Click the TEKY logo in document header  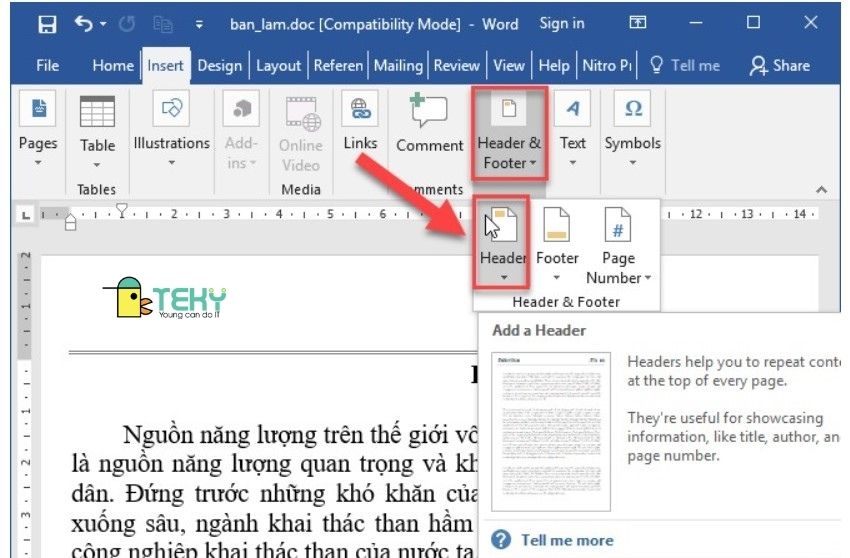[165, 297]
